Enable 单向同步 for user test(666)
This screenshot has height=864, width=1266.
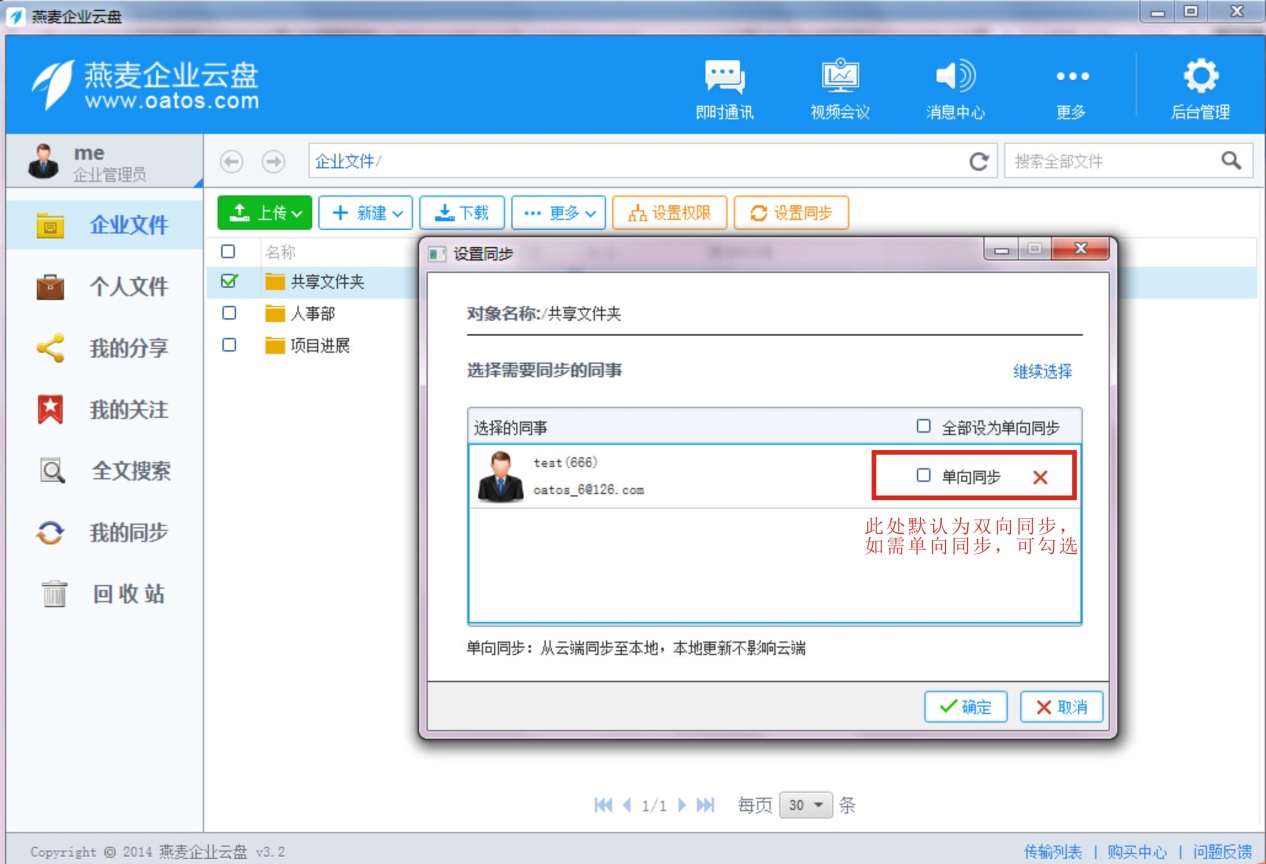(923, 475)
